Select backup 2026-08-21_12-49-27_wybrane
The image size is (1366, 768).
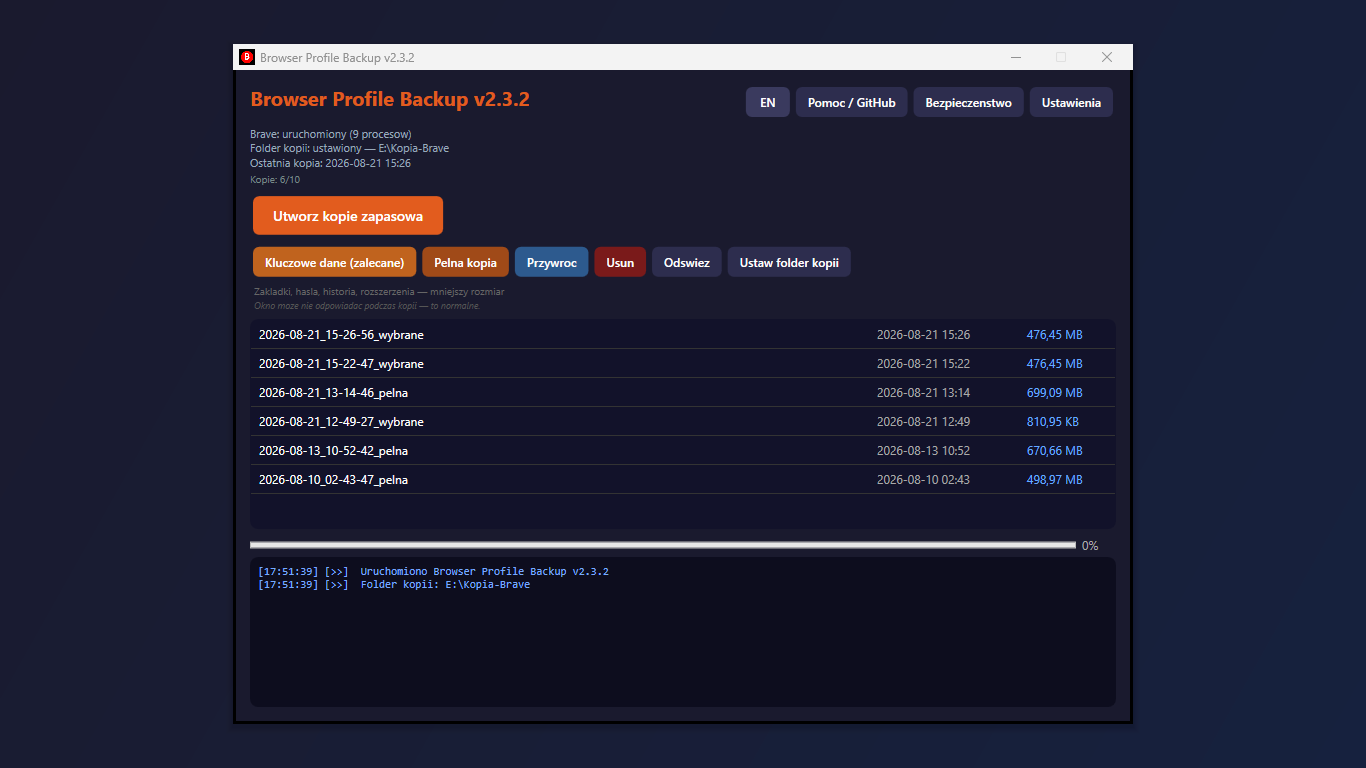tap(682, 422)
